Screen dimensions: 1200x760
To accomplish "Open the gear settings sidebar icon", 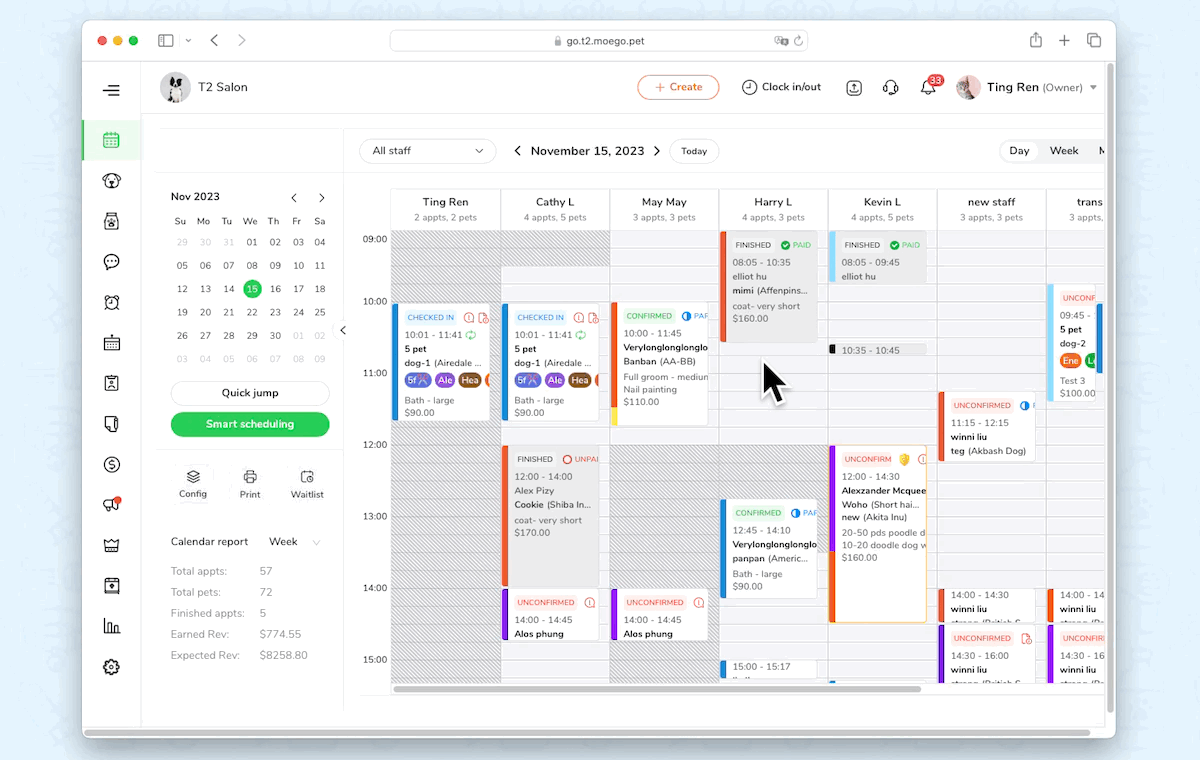I will tap(111, 667).
